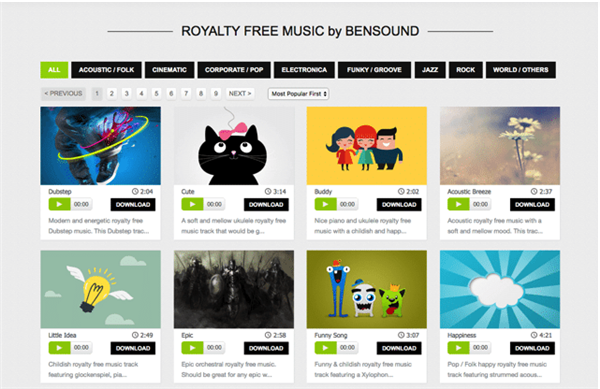Open the black cat Cute thumbnail
Image resolution: width=600 pixels, height=389 pixels.
click(x=234, y=146)
